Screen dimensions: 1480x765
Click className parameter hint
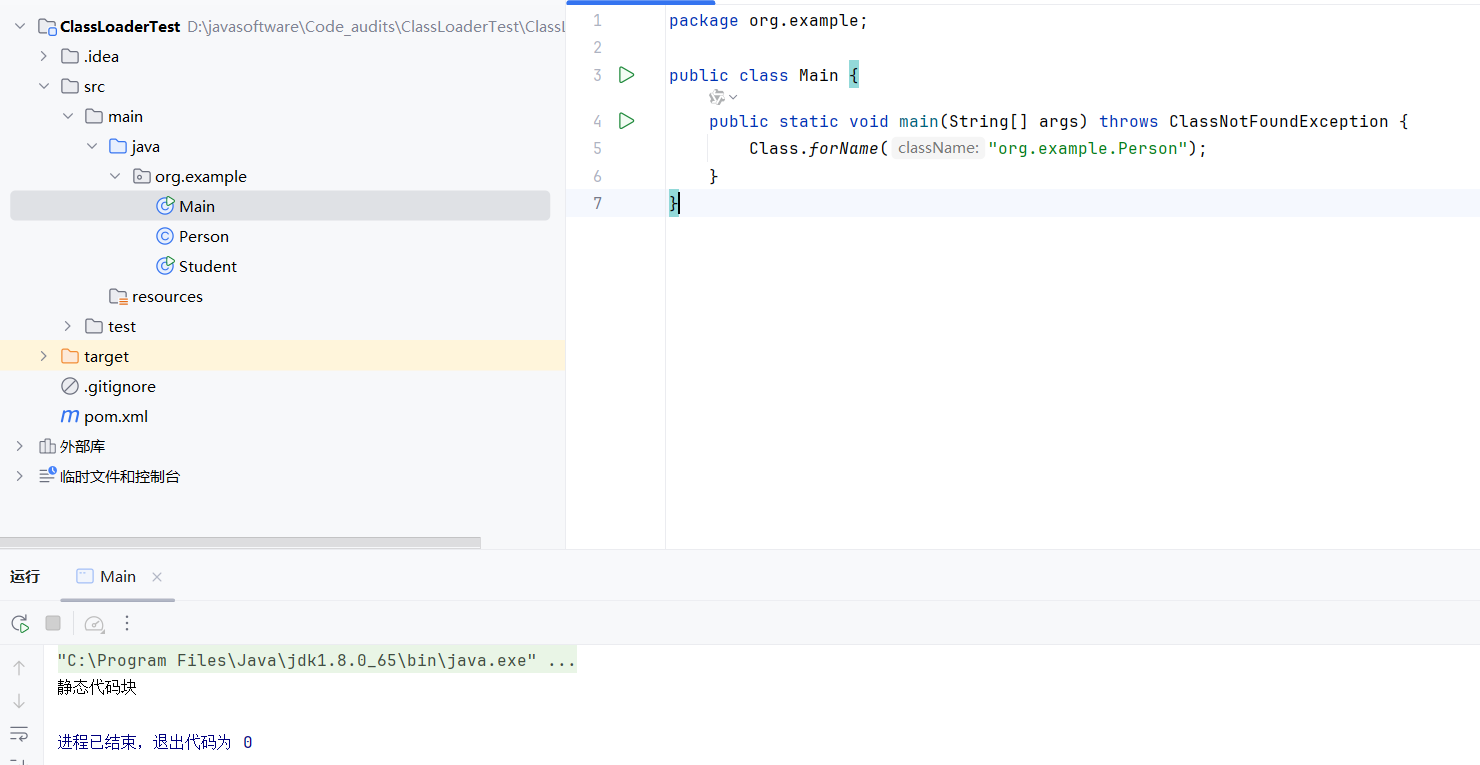click(938, 148)
